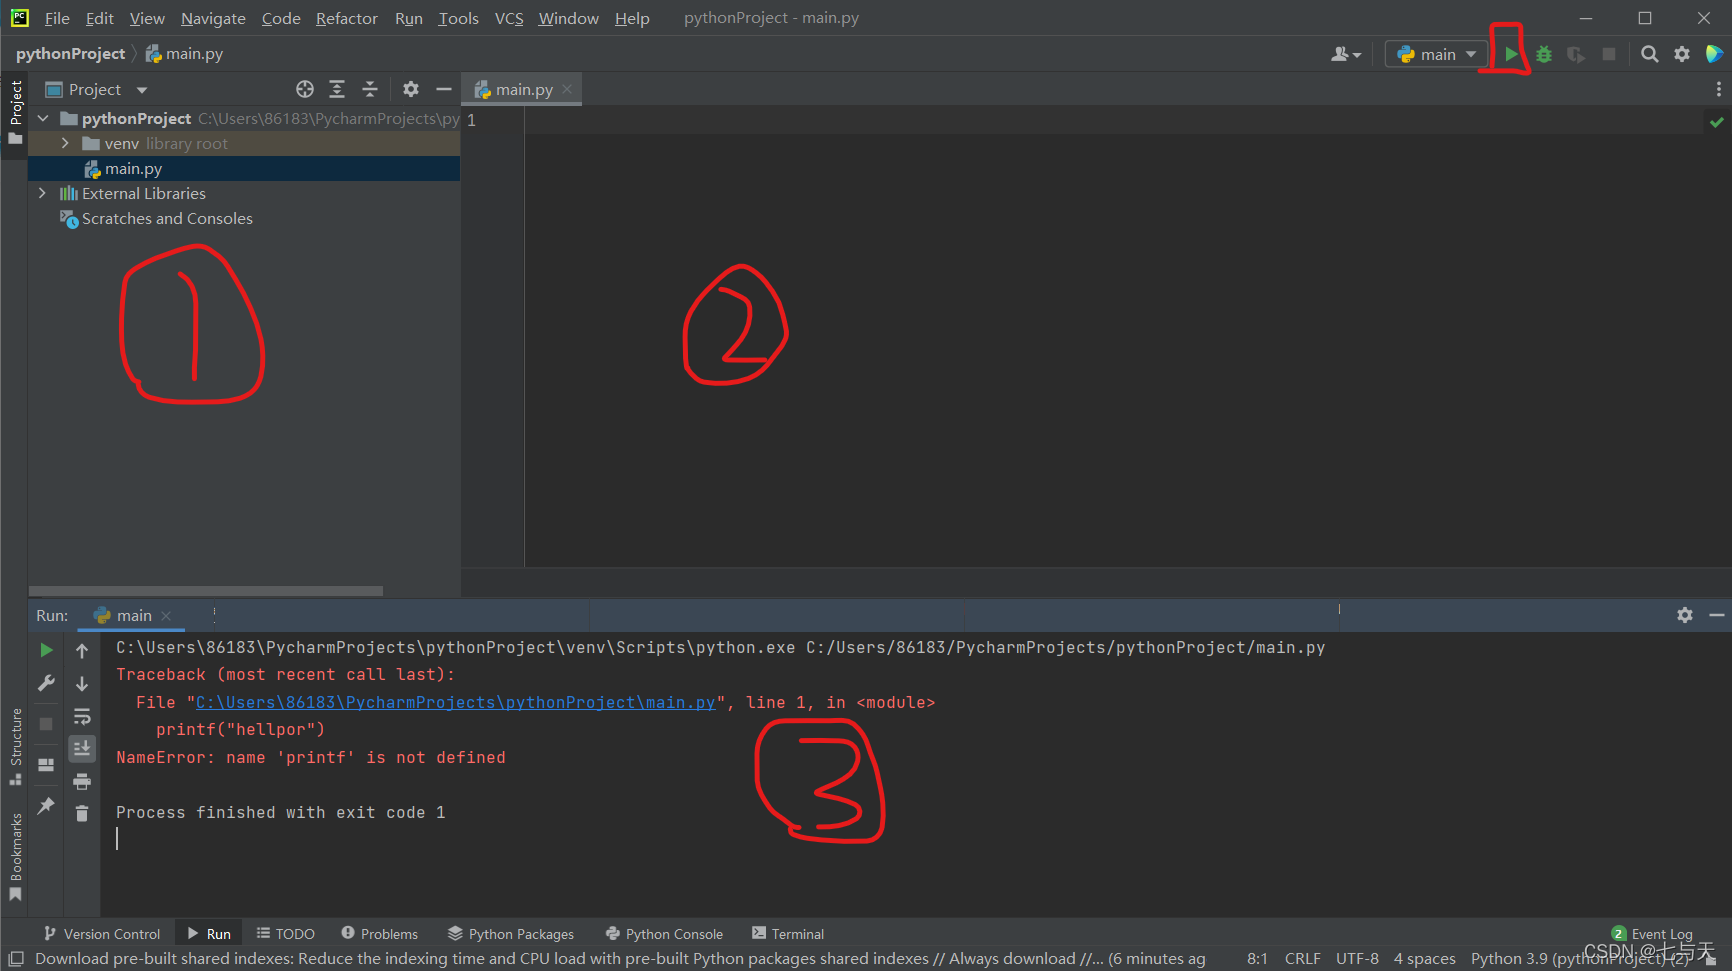1732x971 pixels.
Task: Open Python Packages tool window
Action: 511,934
